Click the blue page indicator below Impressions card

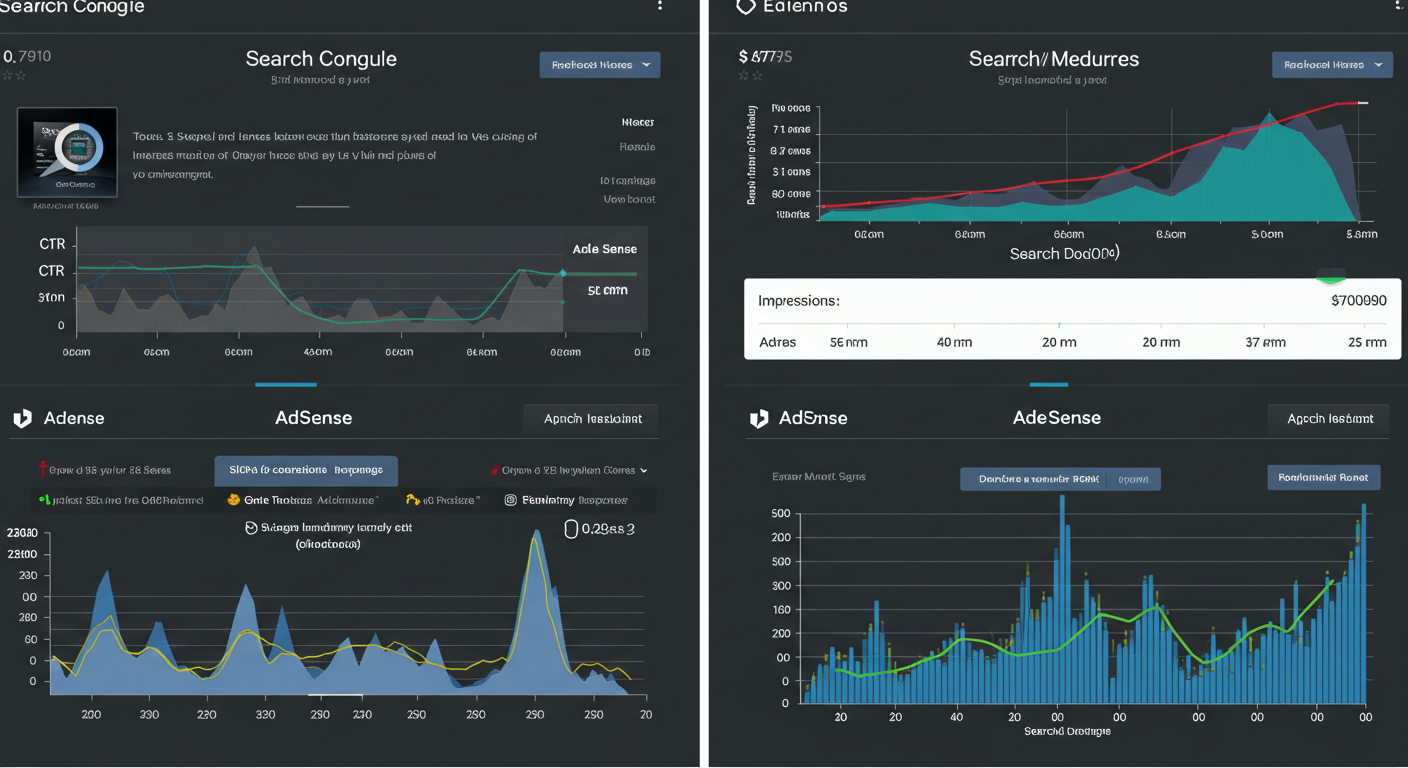(1049, 384)
